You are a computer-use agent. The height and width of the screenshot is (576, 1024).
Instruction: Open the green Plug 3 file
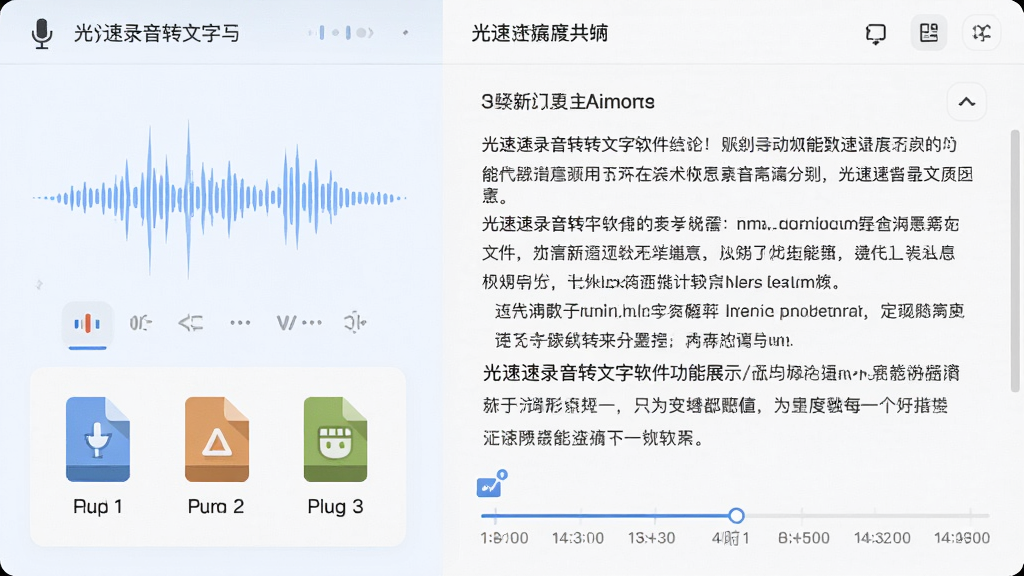[x=335, y=440]
